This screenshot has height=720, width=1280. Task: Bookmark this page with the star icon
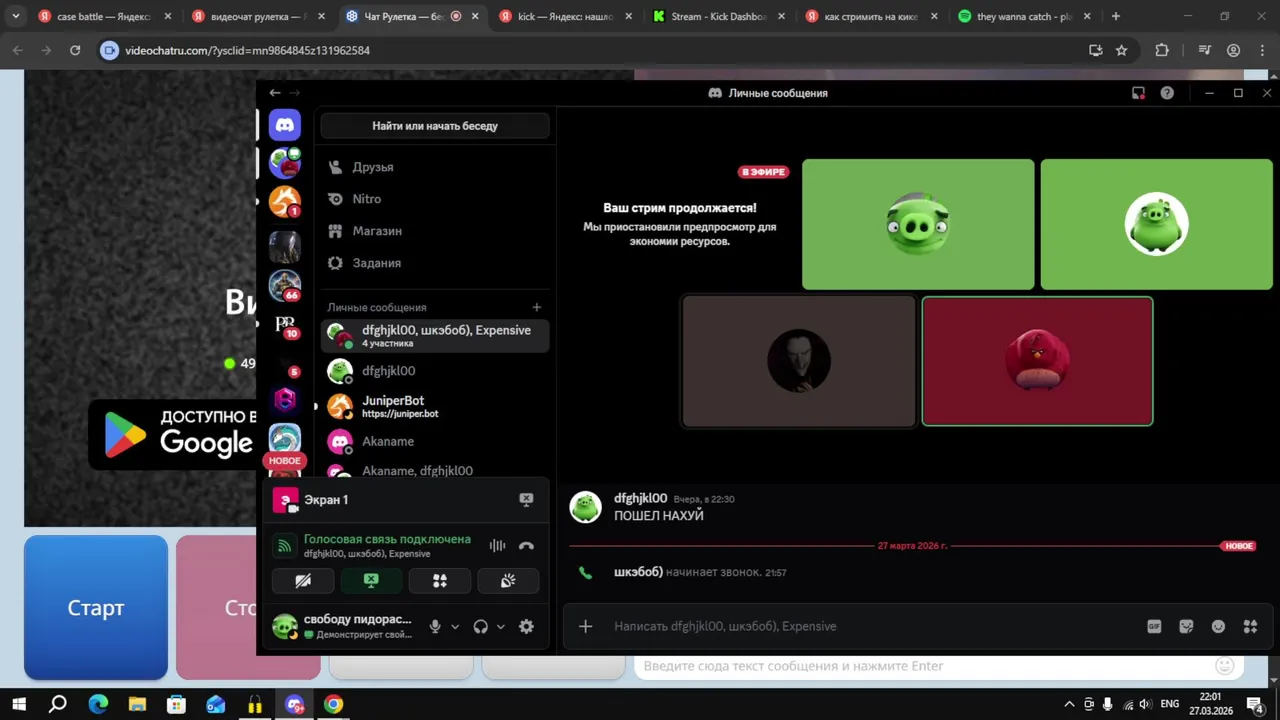[x=1122, y=50]
